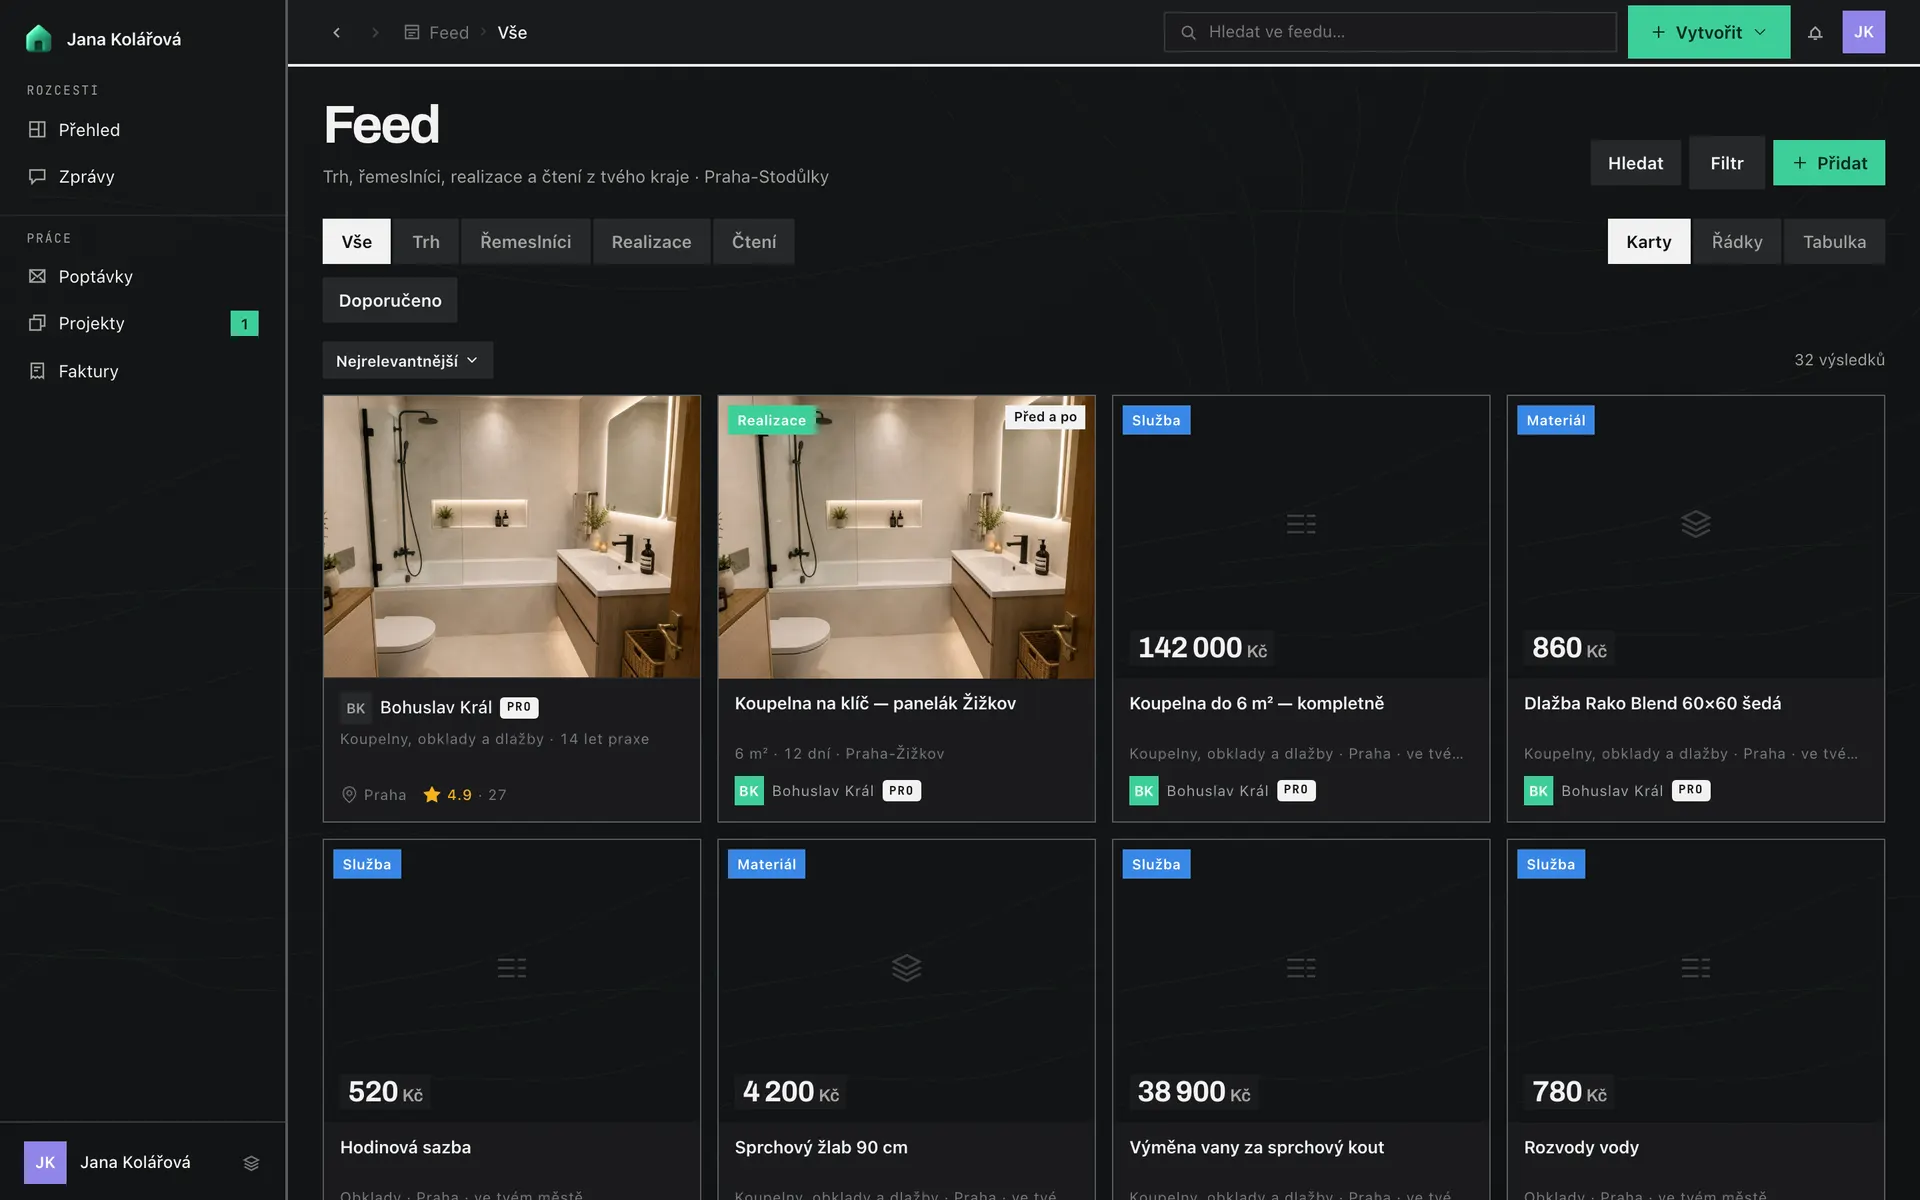
Task: Open notifications bell
Action: point(1815,32)
